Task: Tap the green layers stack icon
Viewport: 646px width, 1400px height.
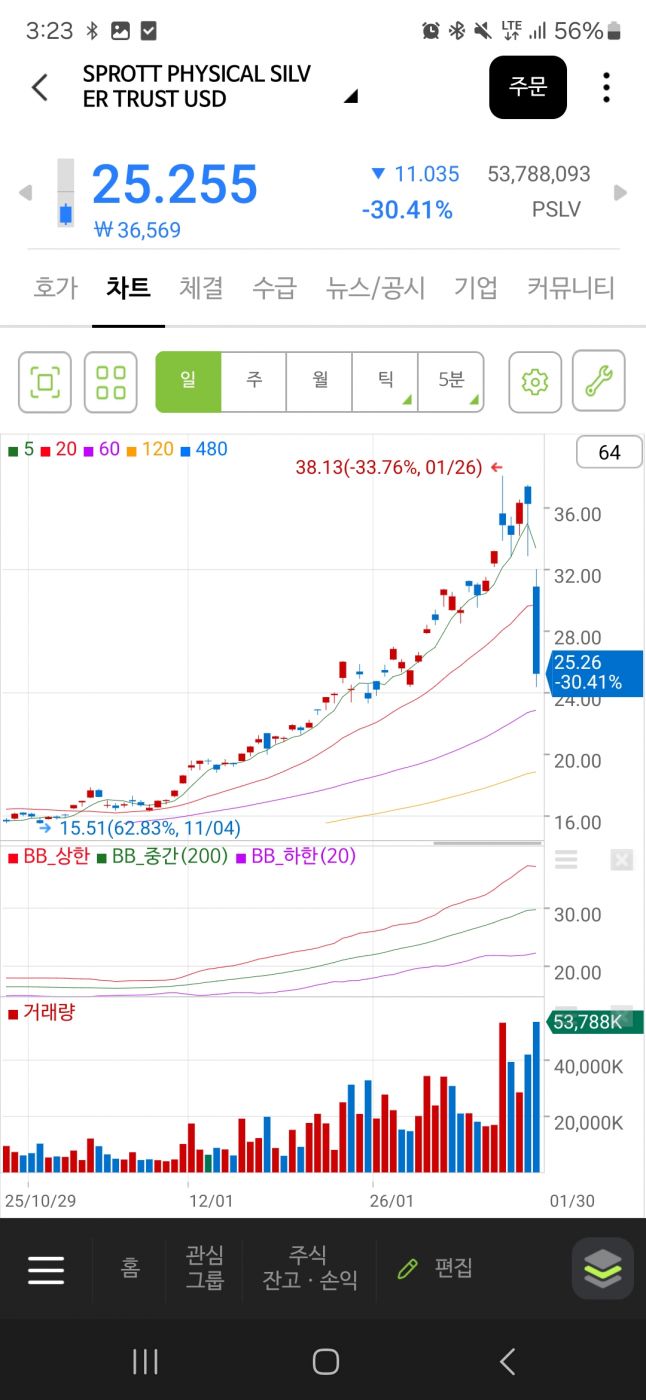Action: (x=603, y=1269)
